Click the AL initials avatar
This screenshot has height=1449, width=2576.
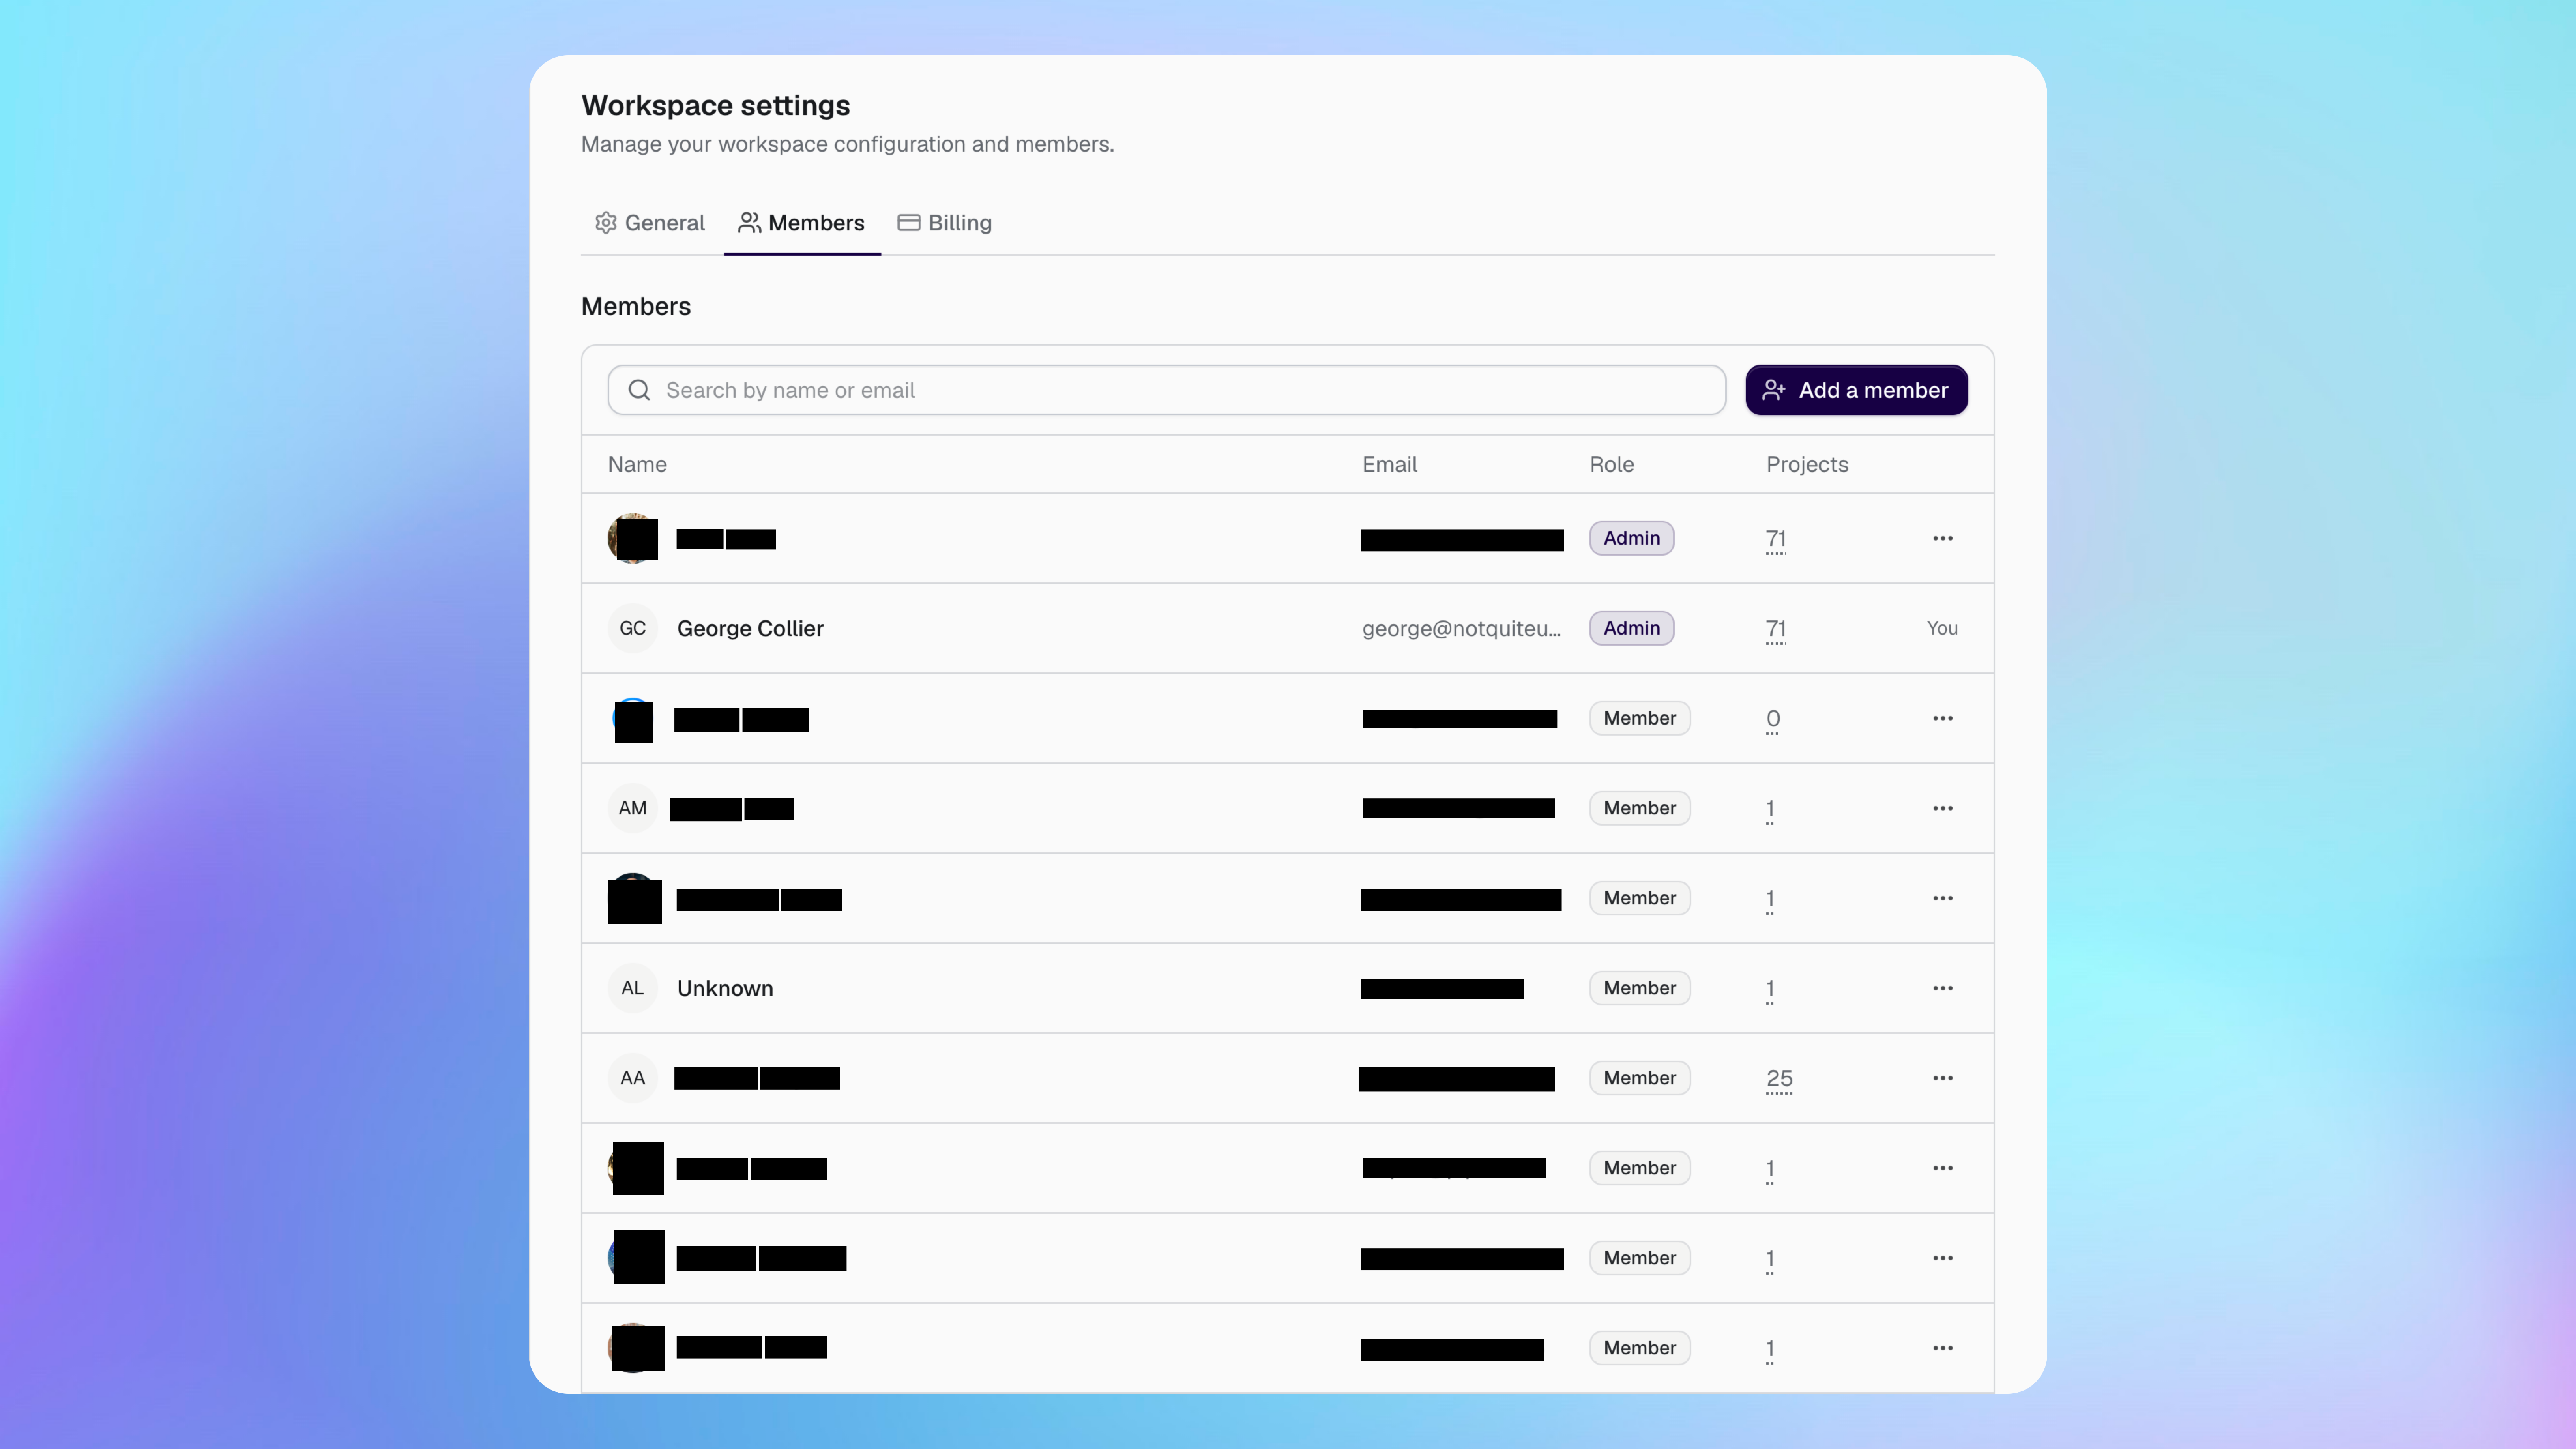pos(633,988)
